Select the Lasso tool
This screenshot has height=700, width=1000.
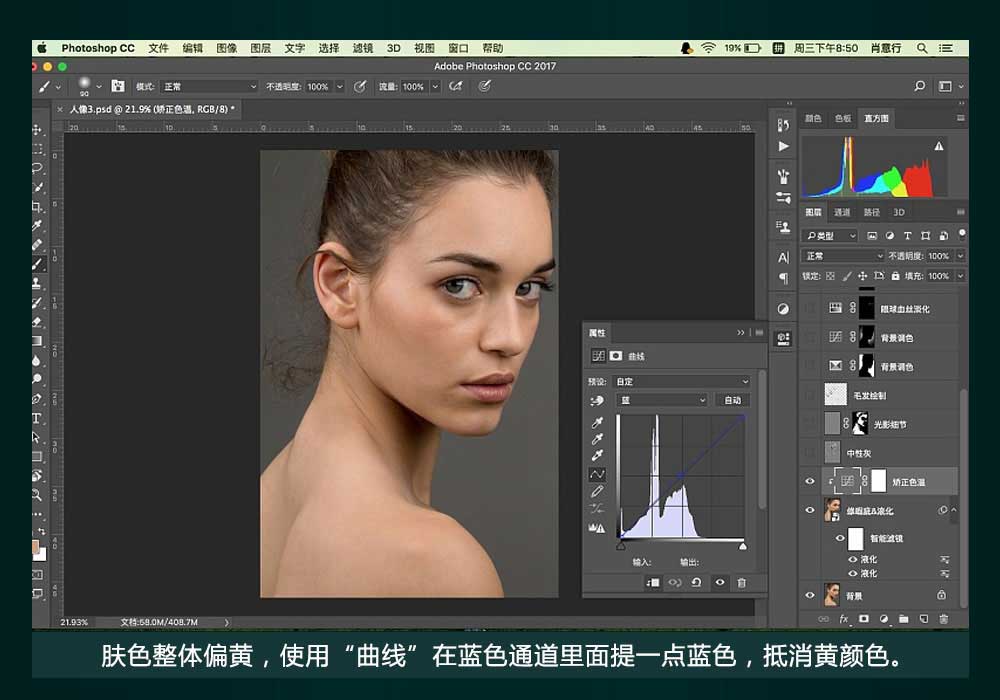(38, 168)
